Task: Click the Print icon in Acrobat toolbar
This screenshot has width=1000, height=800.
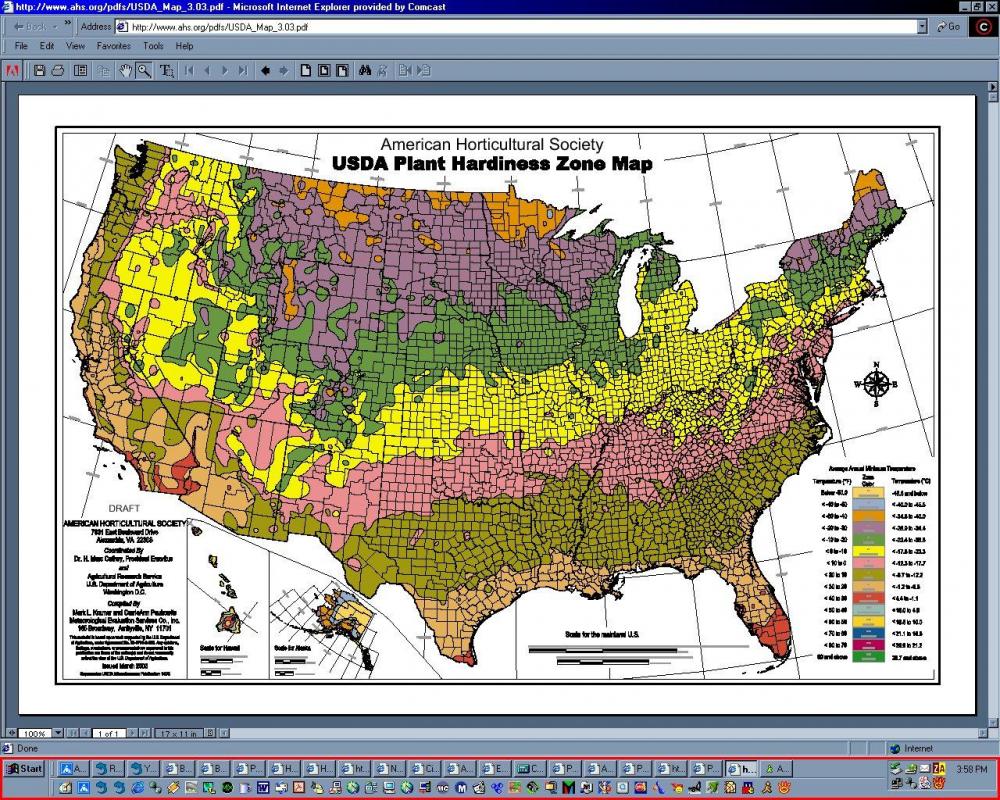Action: tap(58, 70)
